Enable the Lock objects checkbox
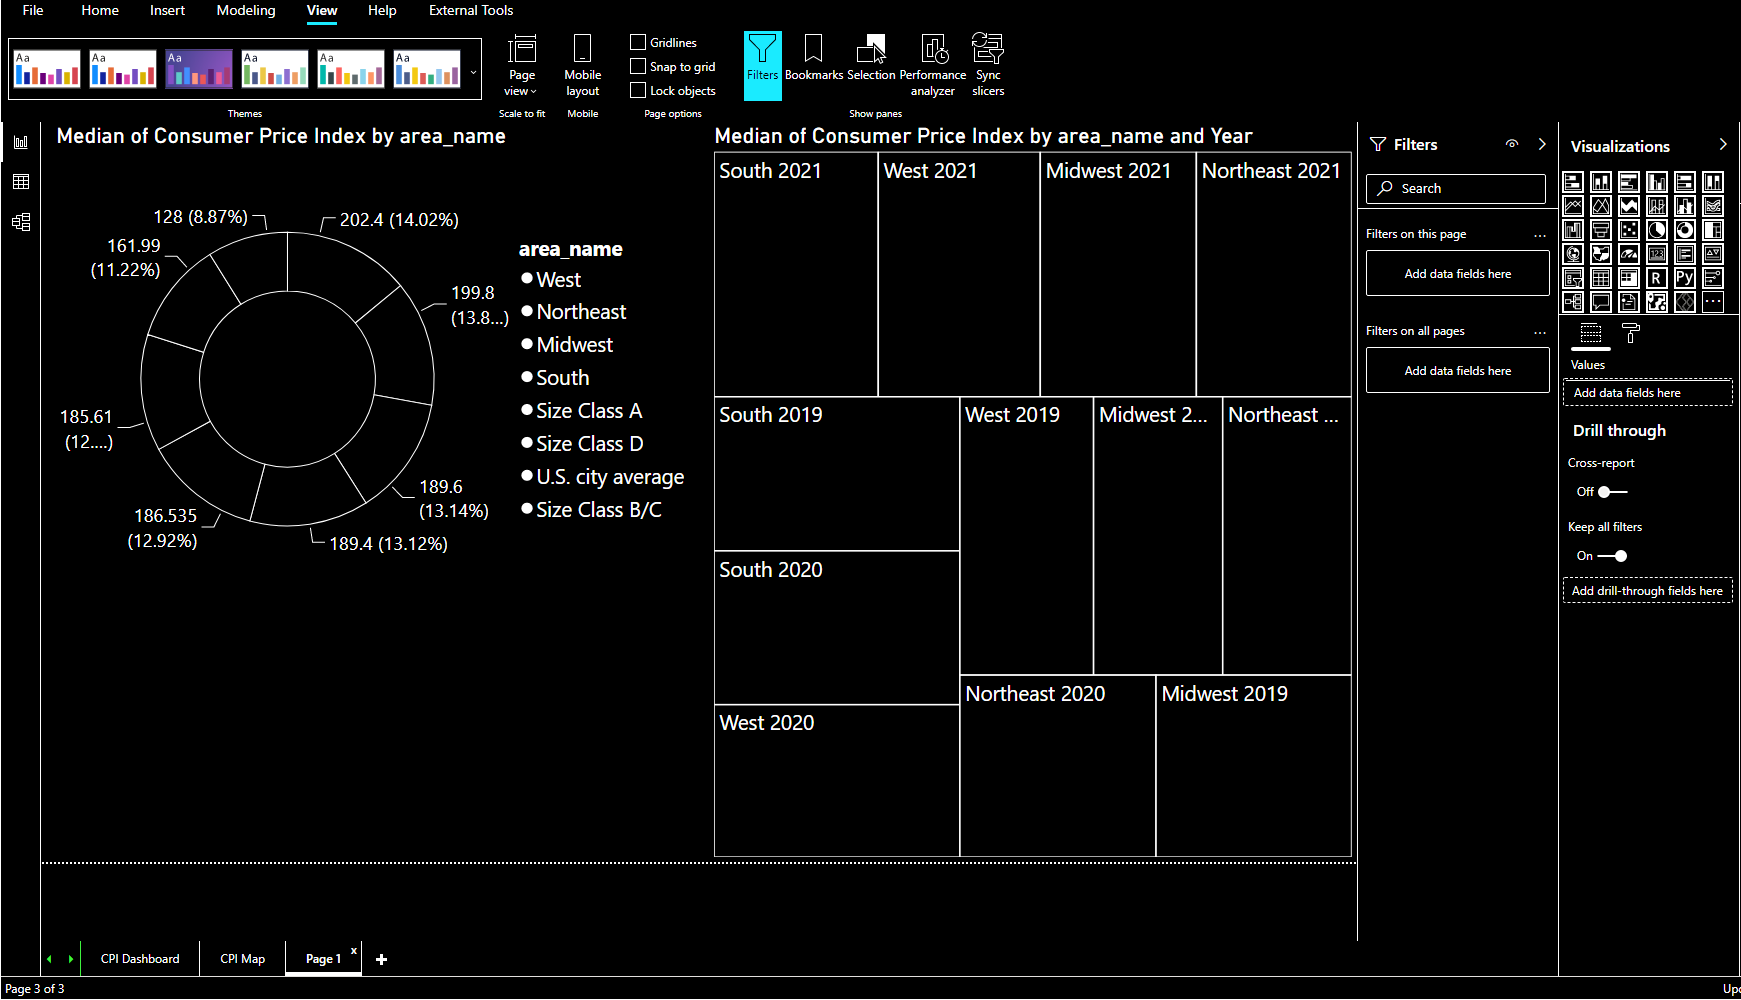 tap(638, 90)
